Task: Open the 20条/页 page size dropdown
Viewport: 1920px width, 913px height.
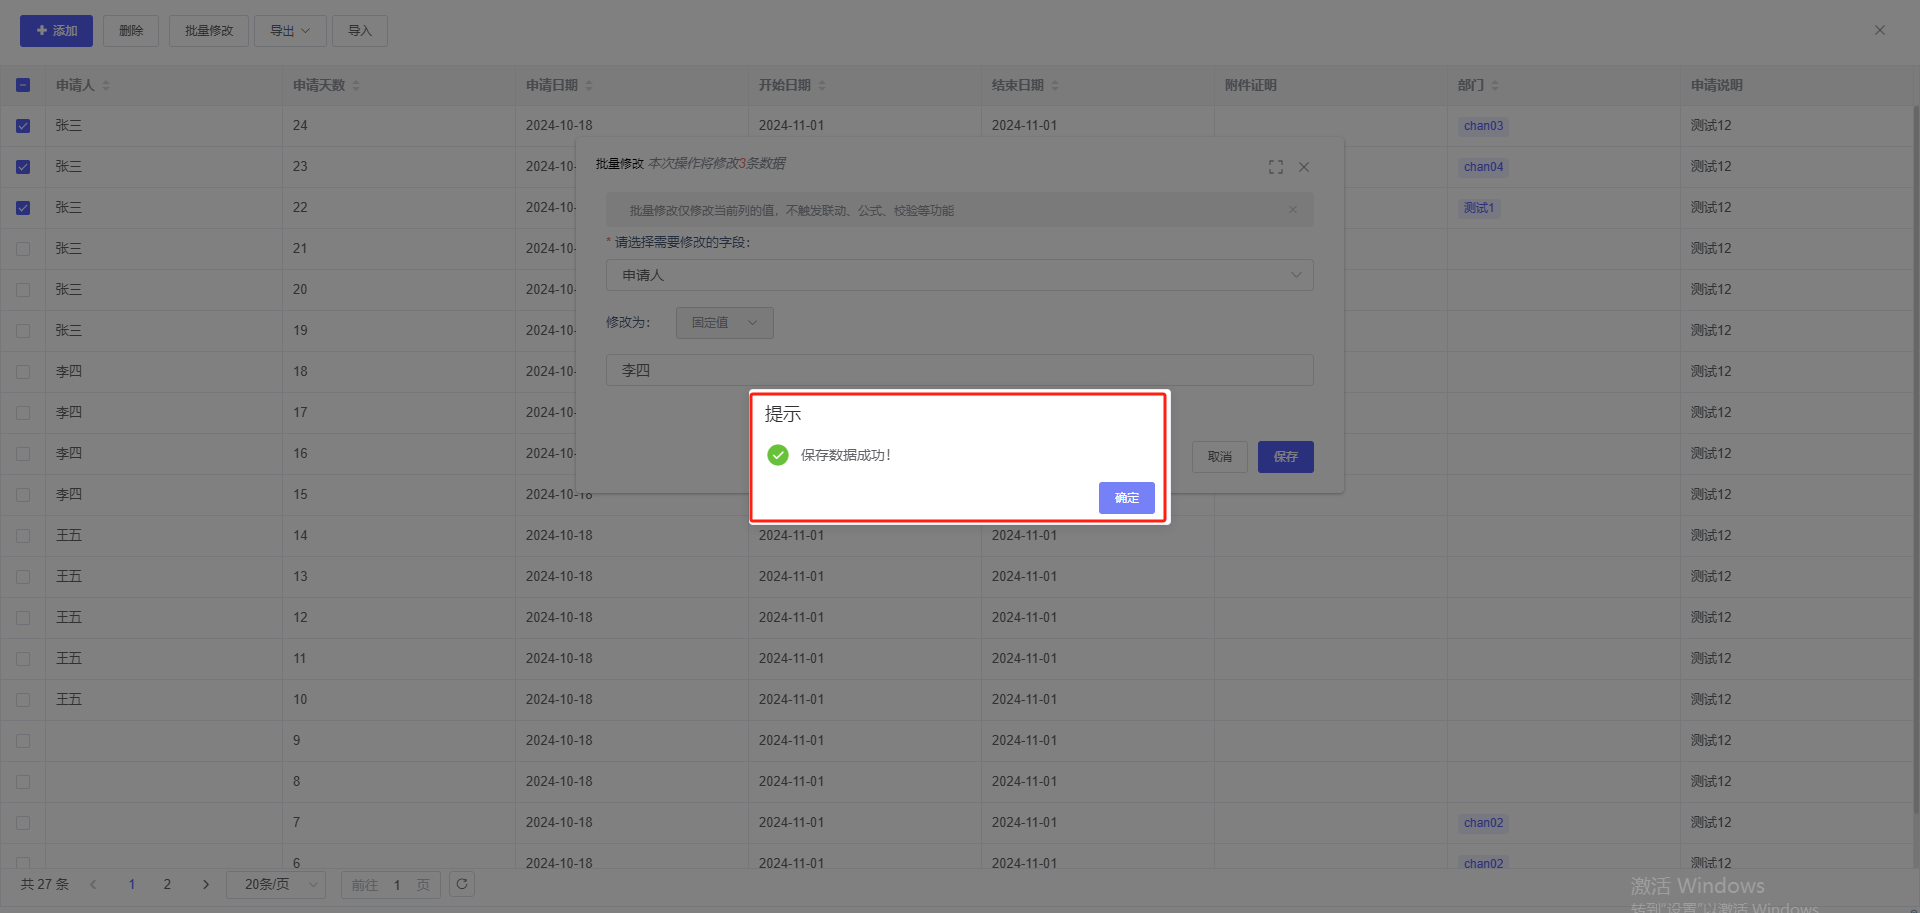Action: tap(276, 884)
